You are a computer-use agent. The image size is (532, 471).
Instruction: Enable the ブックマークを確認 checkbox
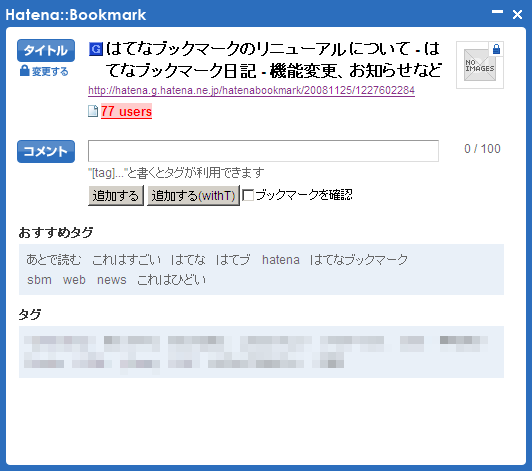click(248, 195)
